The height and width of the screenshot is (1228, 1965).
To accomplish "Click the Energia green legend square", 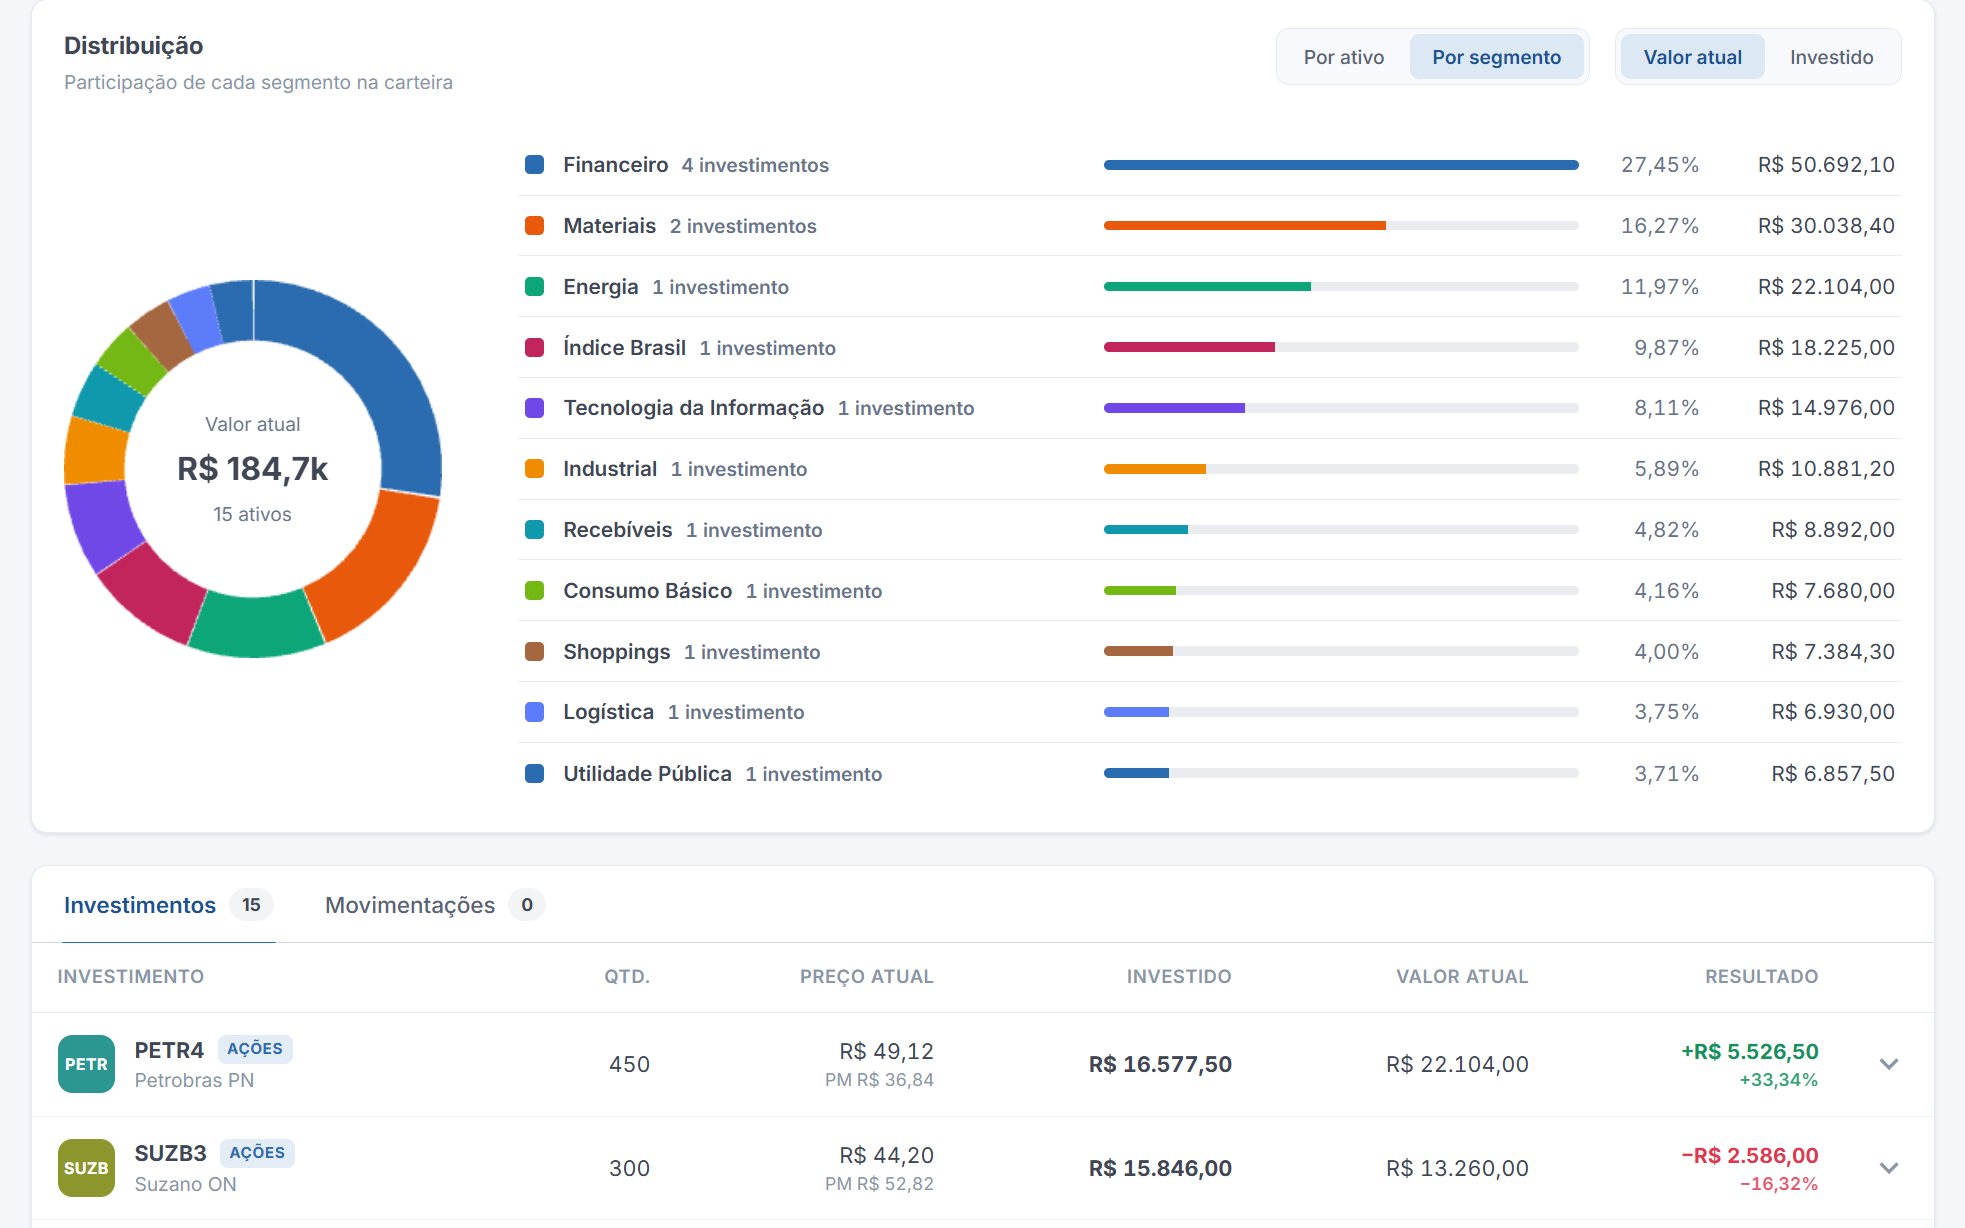I will (x=535, y=287).
